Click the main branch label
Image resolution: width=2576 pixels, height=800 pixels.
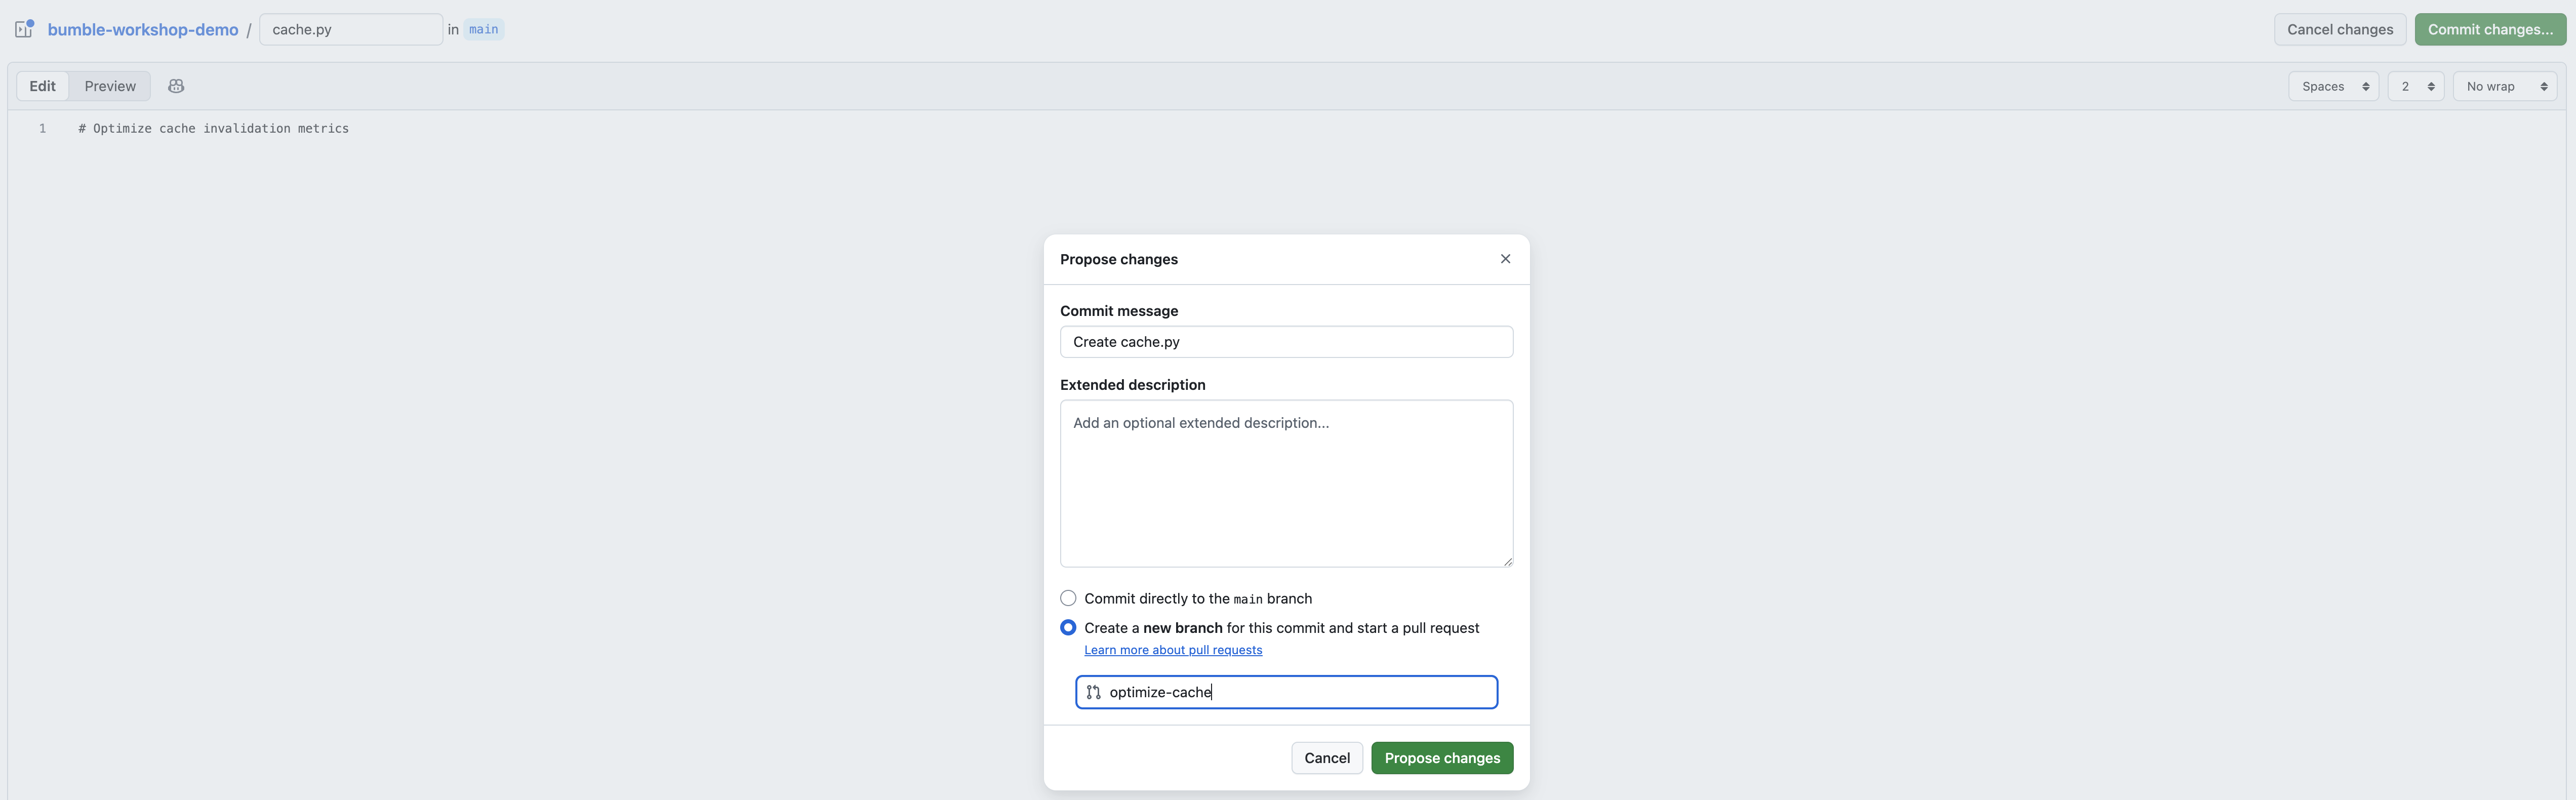pyautogui.click(x=484, y=29)
